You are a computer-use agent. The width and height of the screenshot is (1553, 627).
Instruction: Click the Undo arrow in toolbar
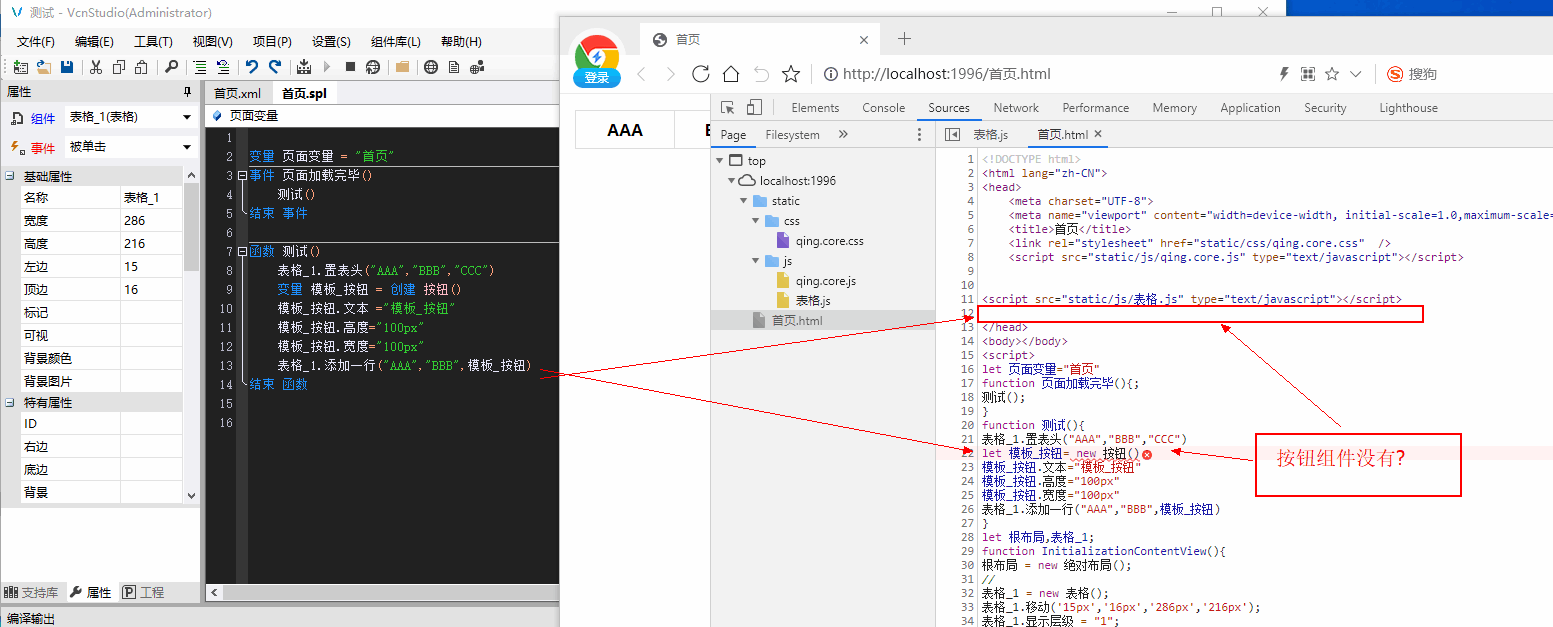tap(251, 67)
